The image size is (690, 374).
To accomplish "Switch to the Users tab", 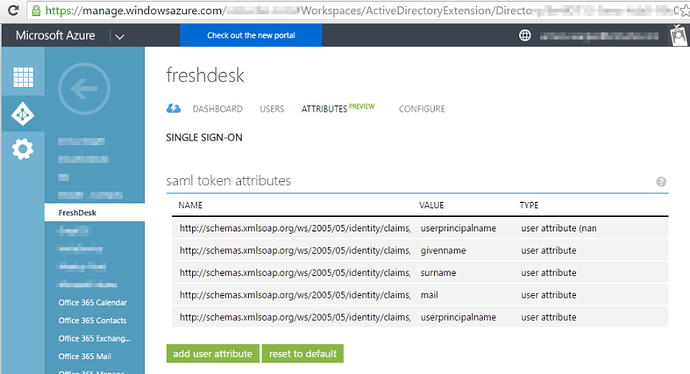I will tap(272, 109).
